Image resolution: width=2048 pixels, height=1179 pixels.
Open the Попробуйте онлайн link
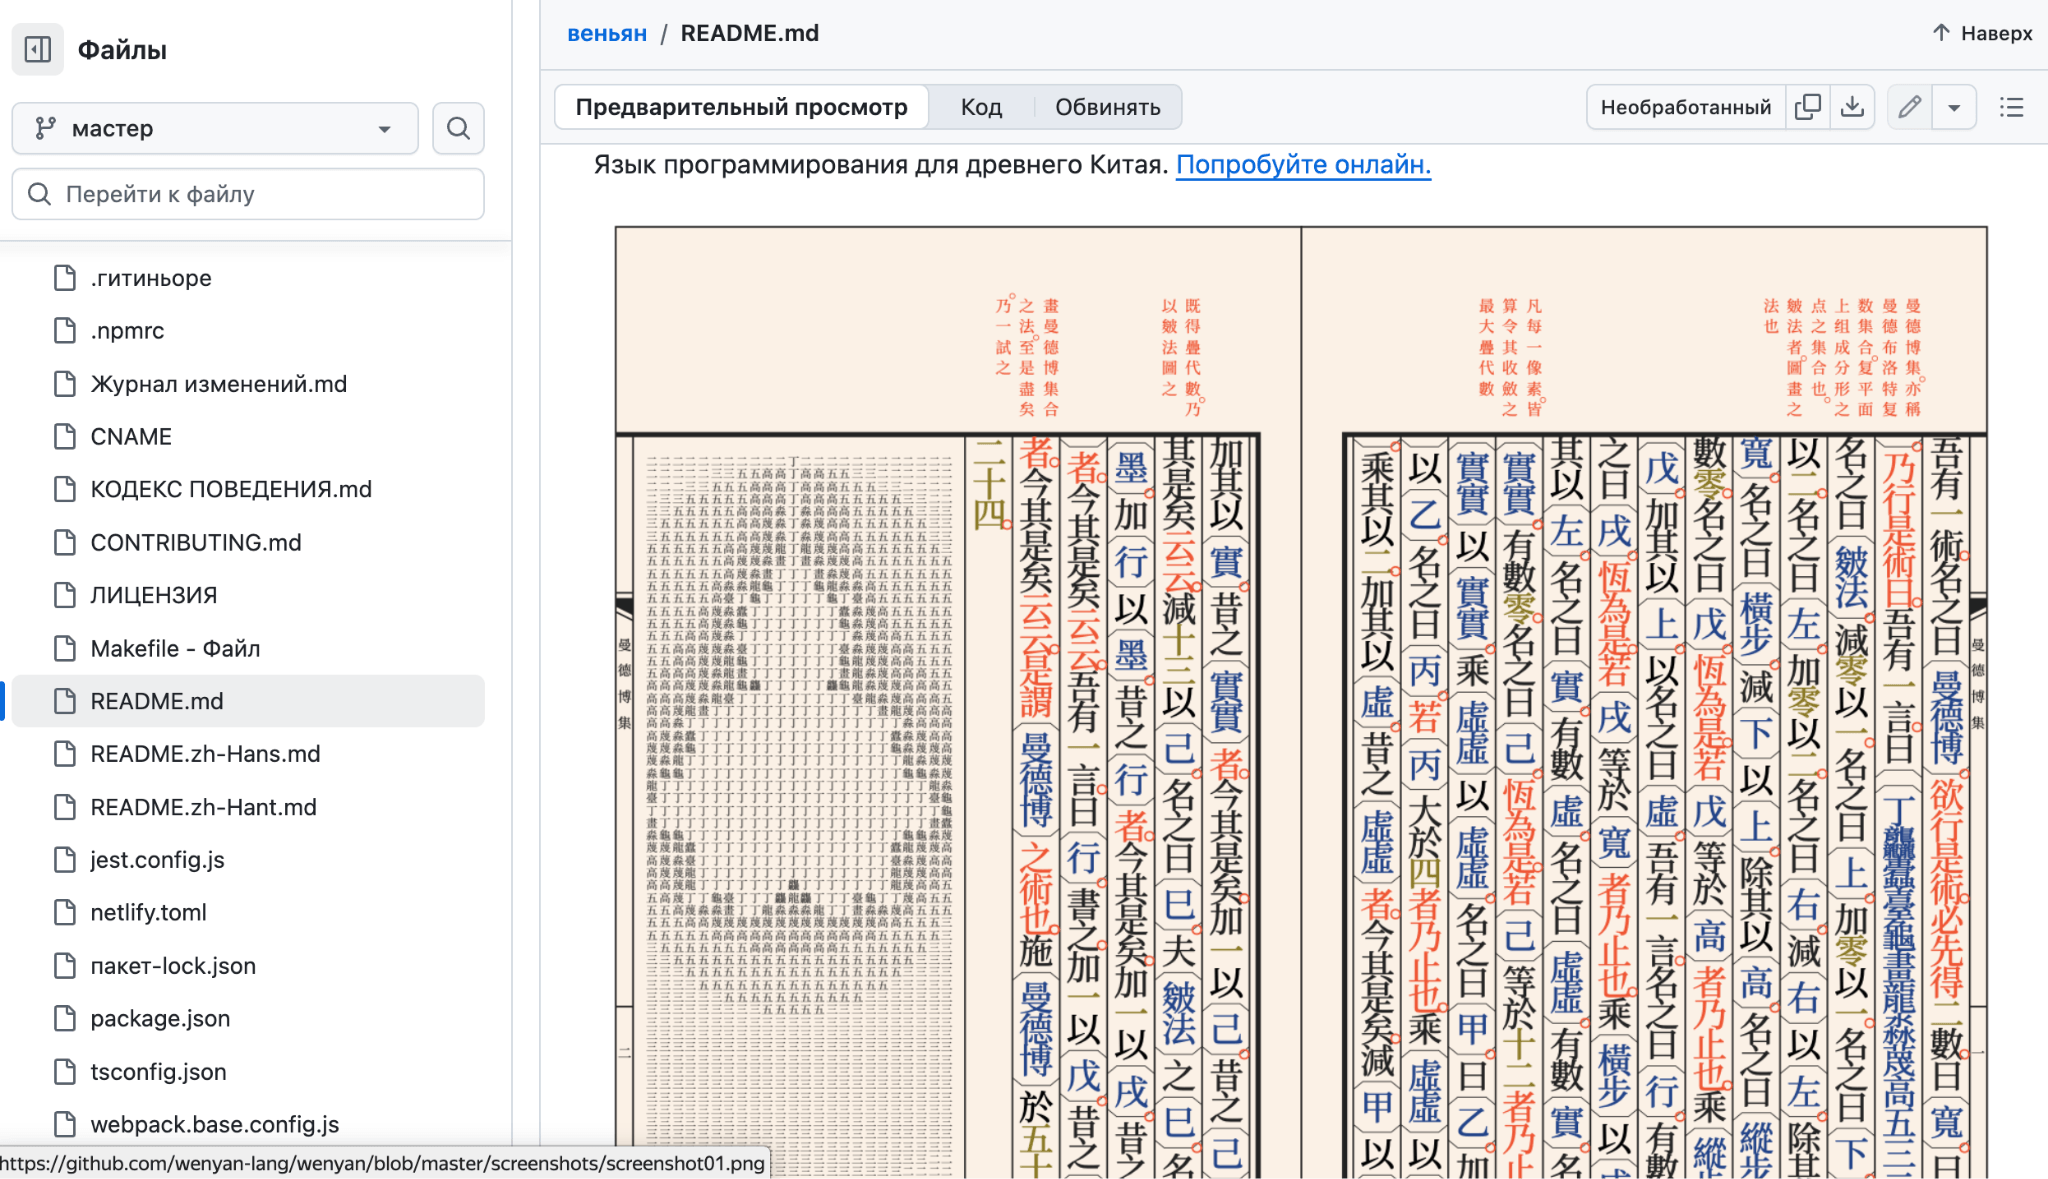pyautogui.click(x=1302, y=165)
